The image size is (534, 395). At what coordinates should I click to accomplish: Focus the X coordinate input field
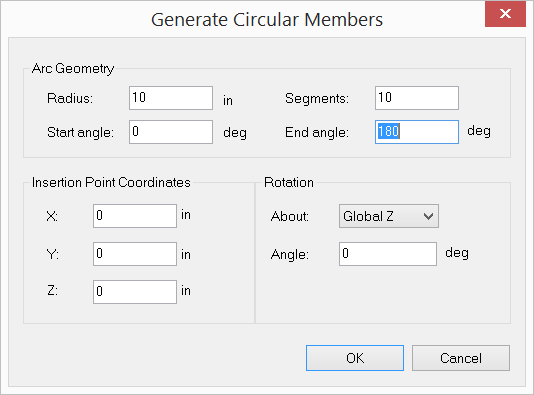click(135, 216)
